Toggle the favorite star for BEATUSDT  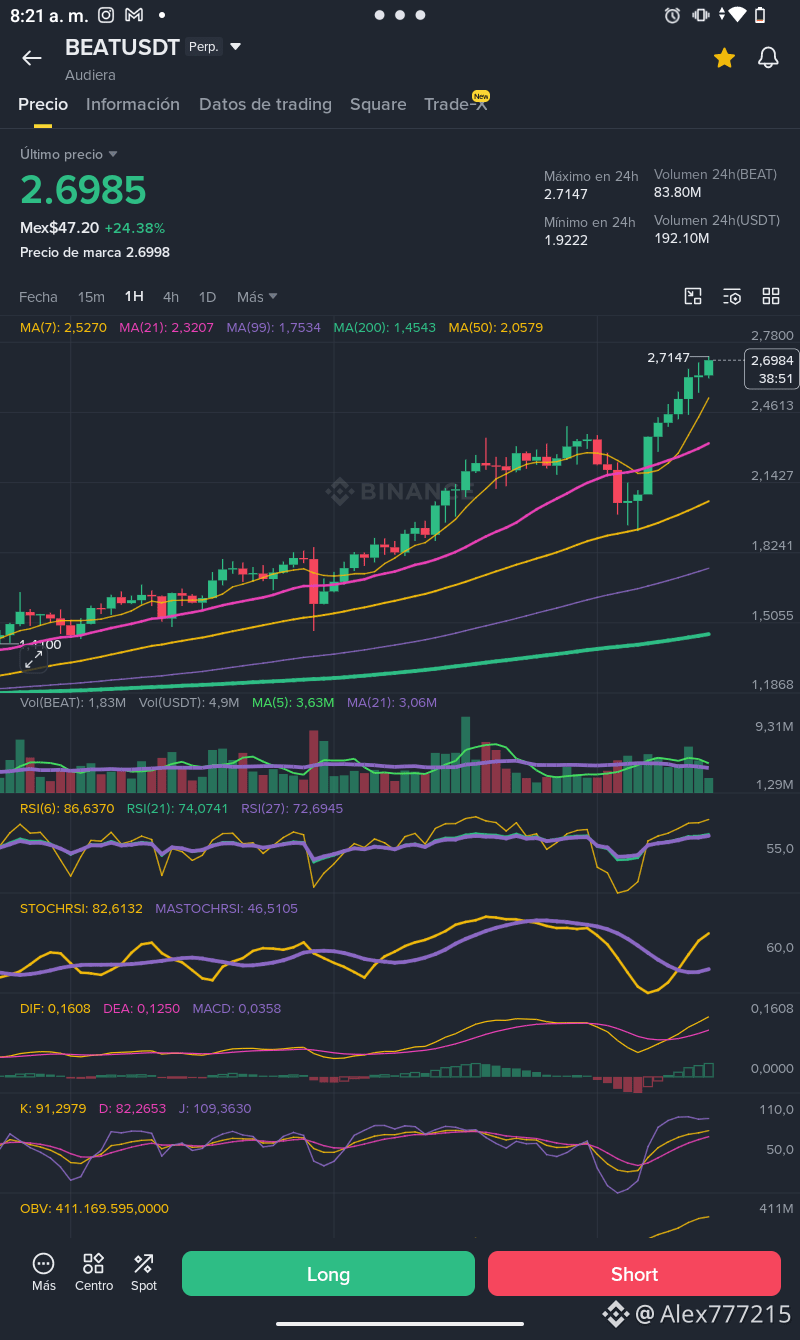click(x=724, y=58)
